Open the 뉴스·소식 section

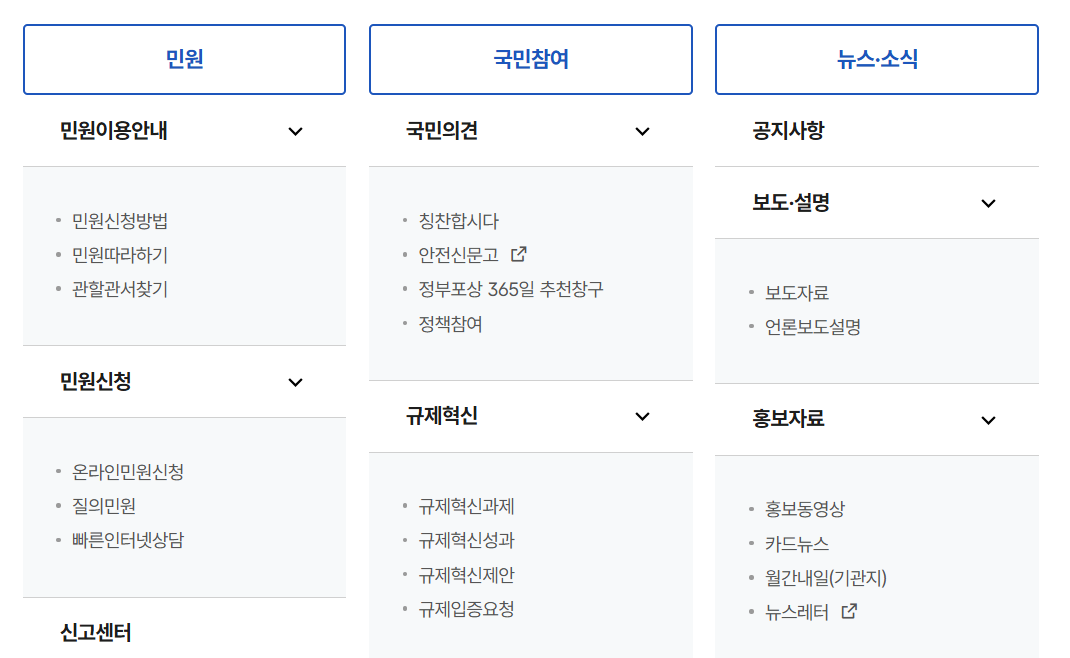coord(877,59)
